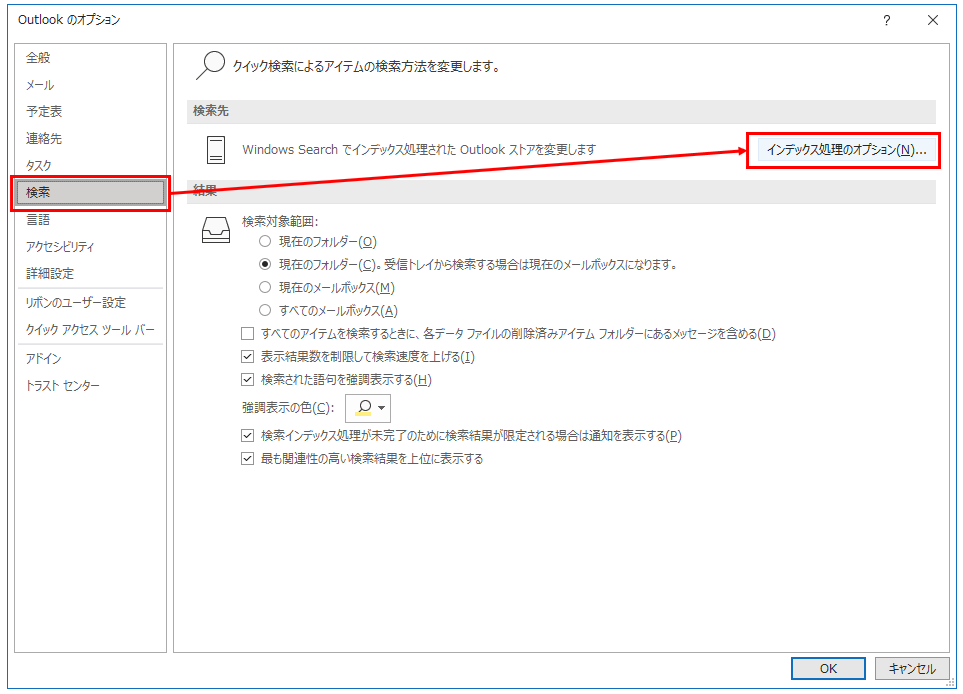
Task: Open トラスト センター category
Action: (90, 385)
